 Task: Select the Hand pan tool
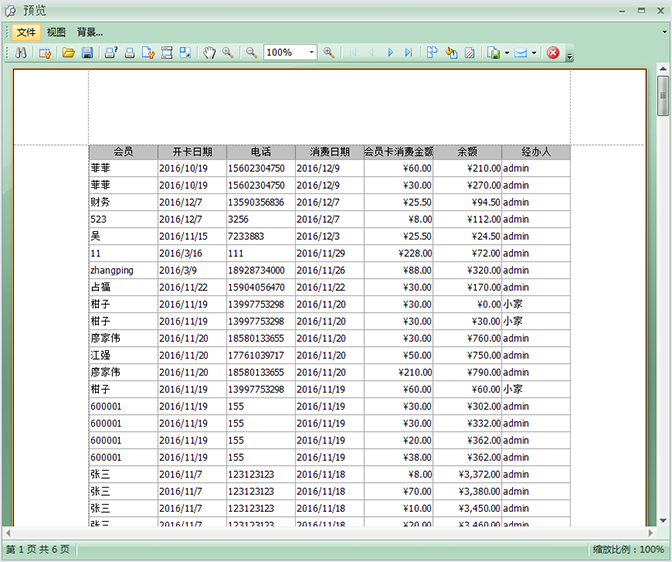click(x=210, y=52)
